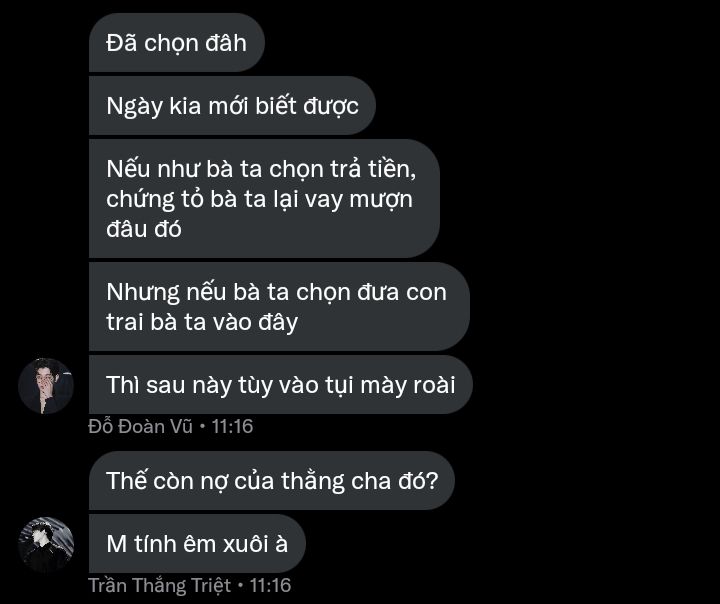Select the "Thì sau này tùy vào tụi mày roài" bubble
This screenshot has width=720, height=604.
coord(281,384)
